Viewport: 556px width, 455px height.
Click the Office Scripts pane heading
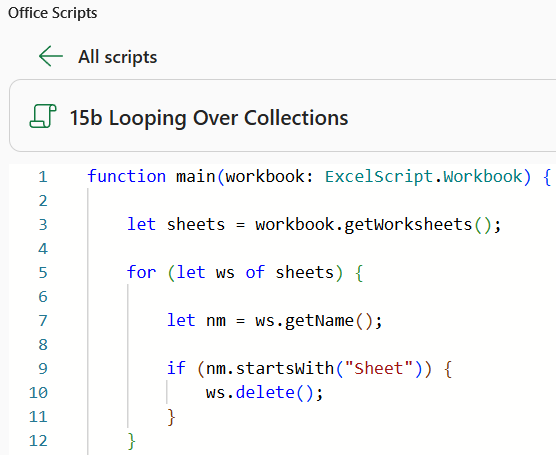click(52, 13)
